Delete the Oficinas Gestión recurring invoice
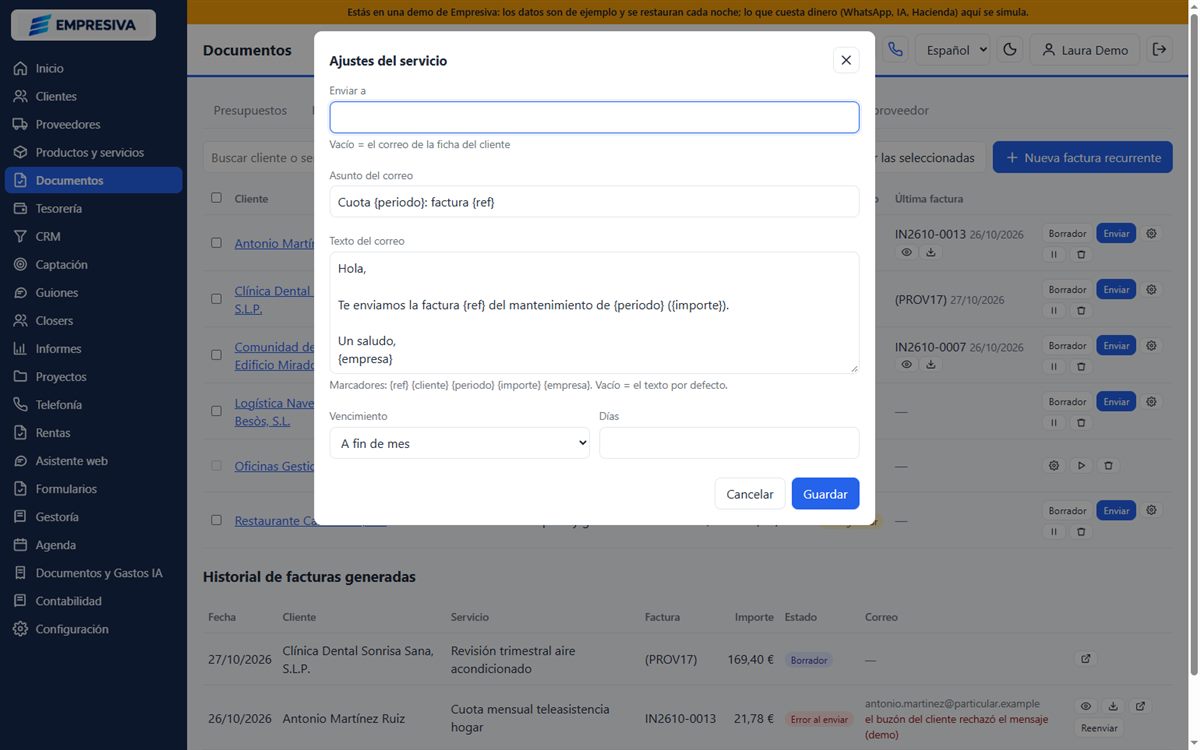Viewport: 1200px width, 750px height. pyautogui.click(x=1109, y=465)
